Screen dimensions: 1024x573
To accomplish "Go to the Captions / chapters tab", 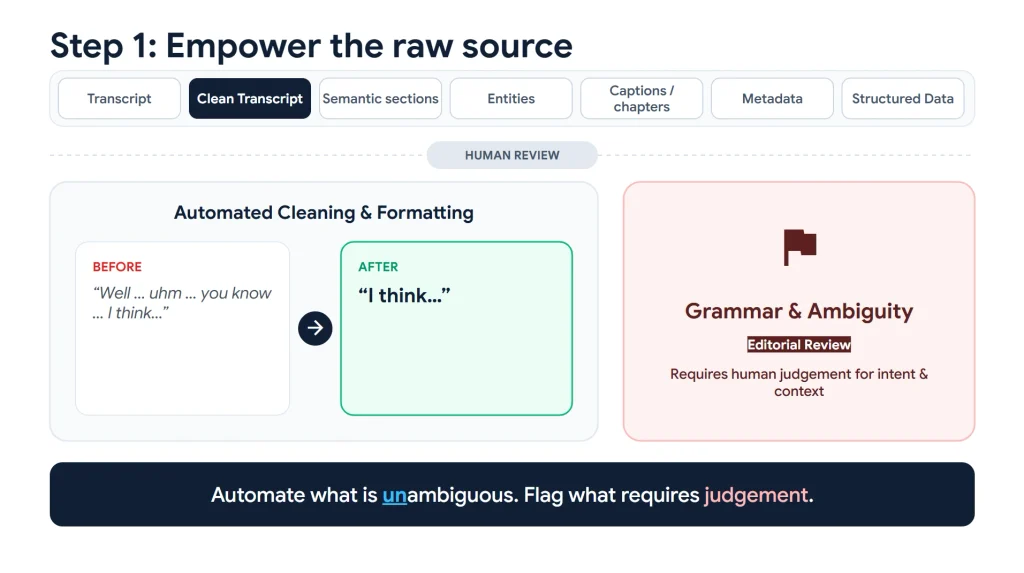I will pyautogui.click(x=641, y=99).
